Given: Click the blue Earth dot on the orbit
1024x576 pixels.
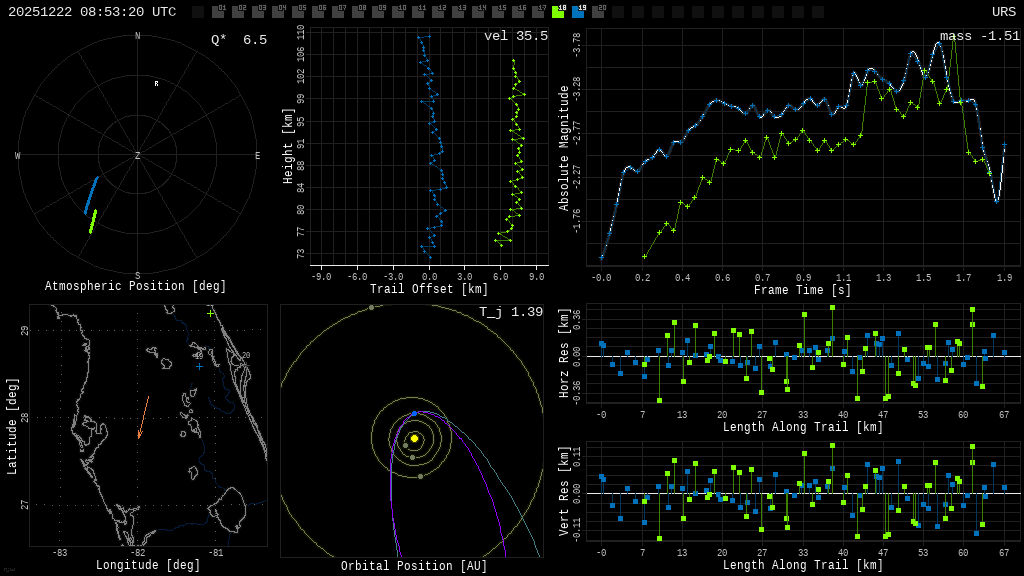Looking at the screenshot, I should pos(414,413).
